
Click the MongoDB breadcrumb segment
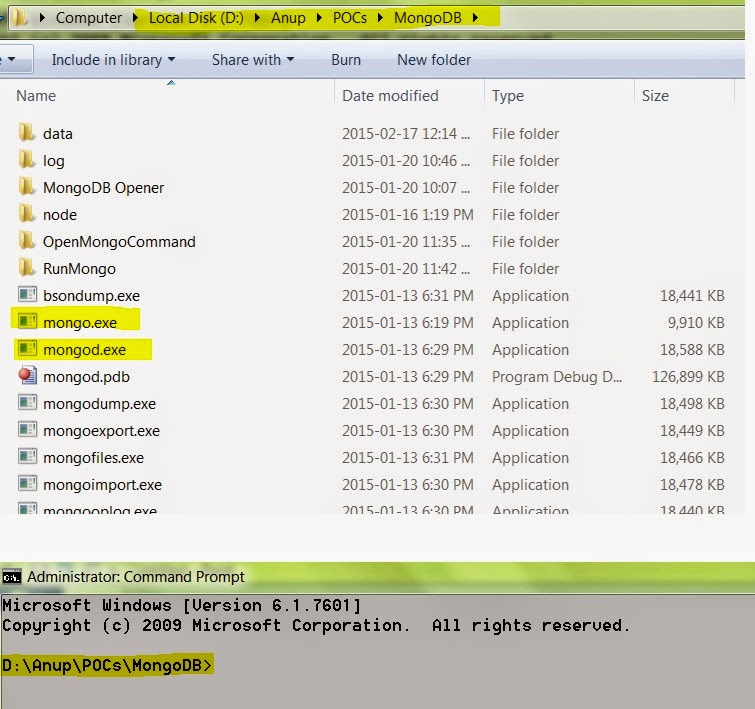coord(428,18)
